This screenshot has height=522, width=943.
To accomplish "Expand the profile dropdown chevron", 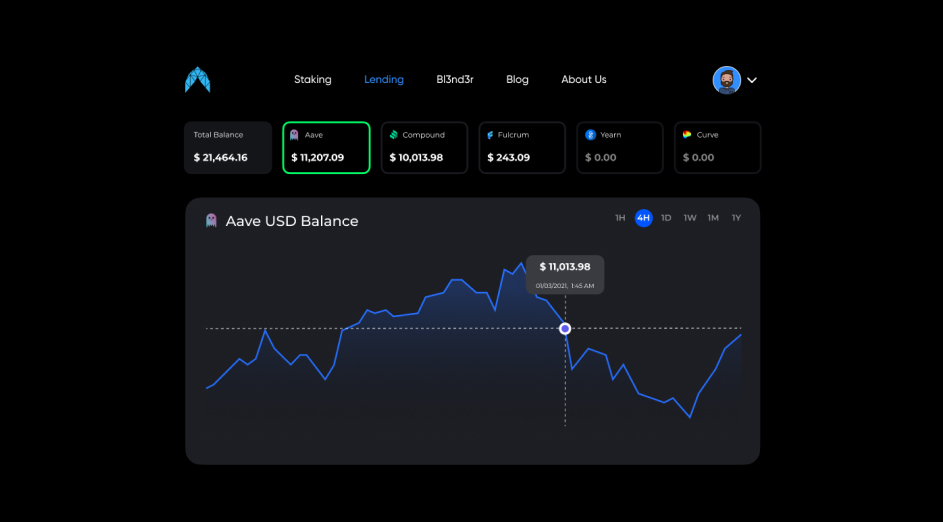I will pos(752,80).
